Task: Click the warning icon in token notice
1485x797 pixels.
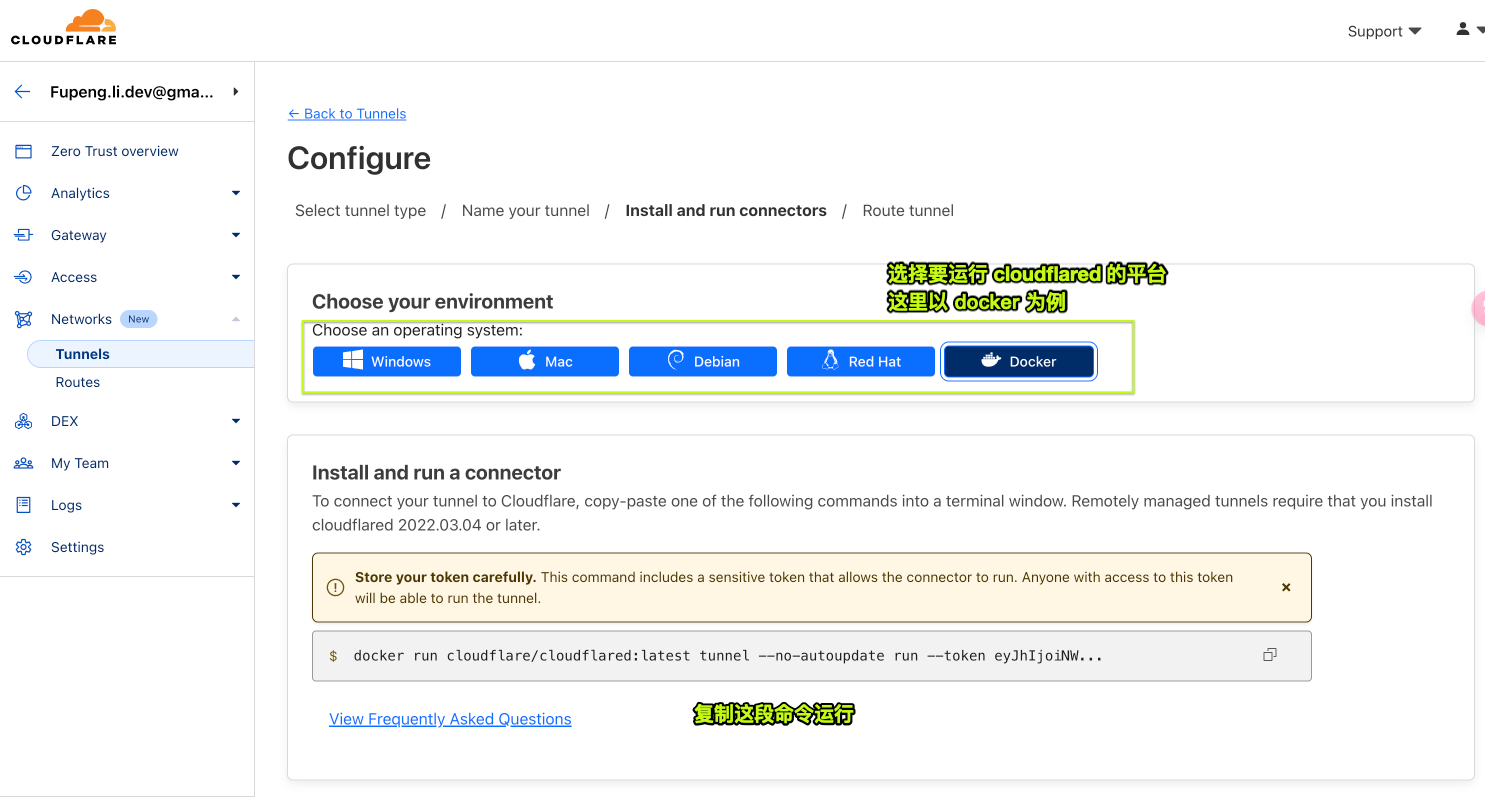Action: pos(335,587)
